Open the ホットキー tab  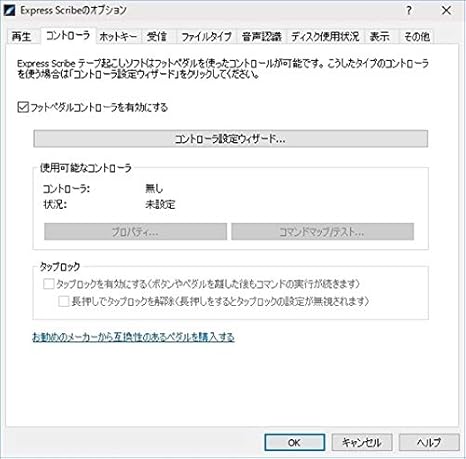pyautogui.click(x=118, y=36)
